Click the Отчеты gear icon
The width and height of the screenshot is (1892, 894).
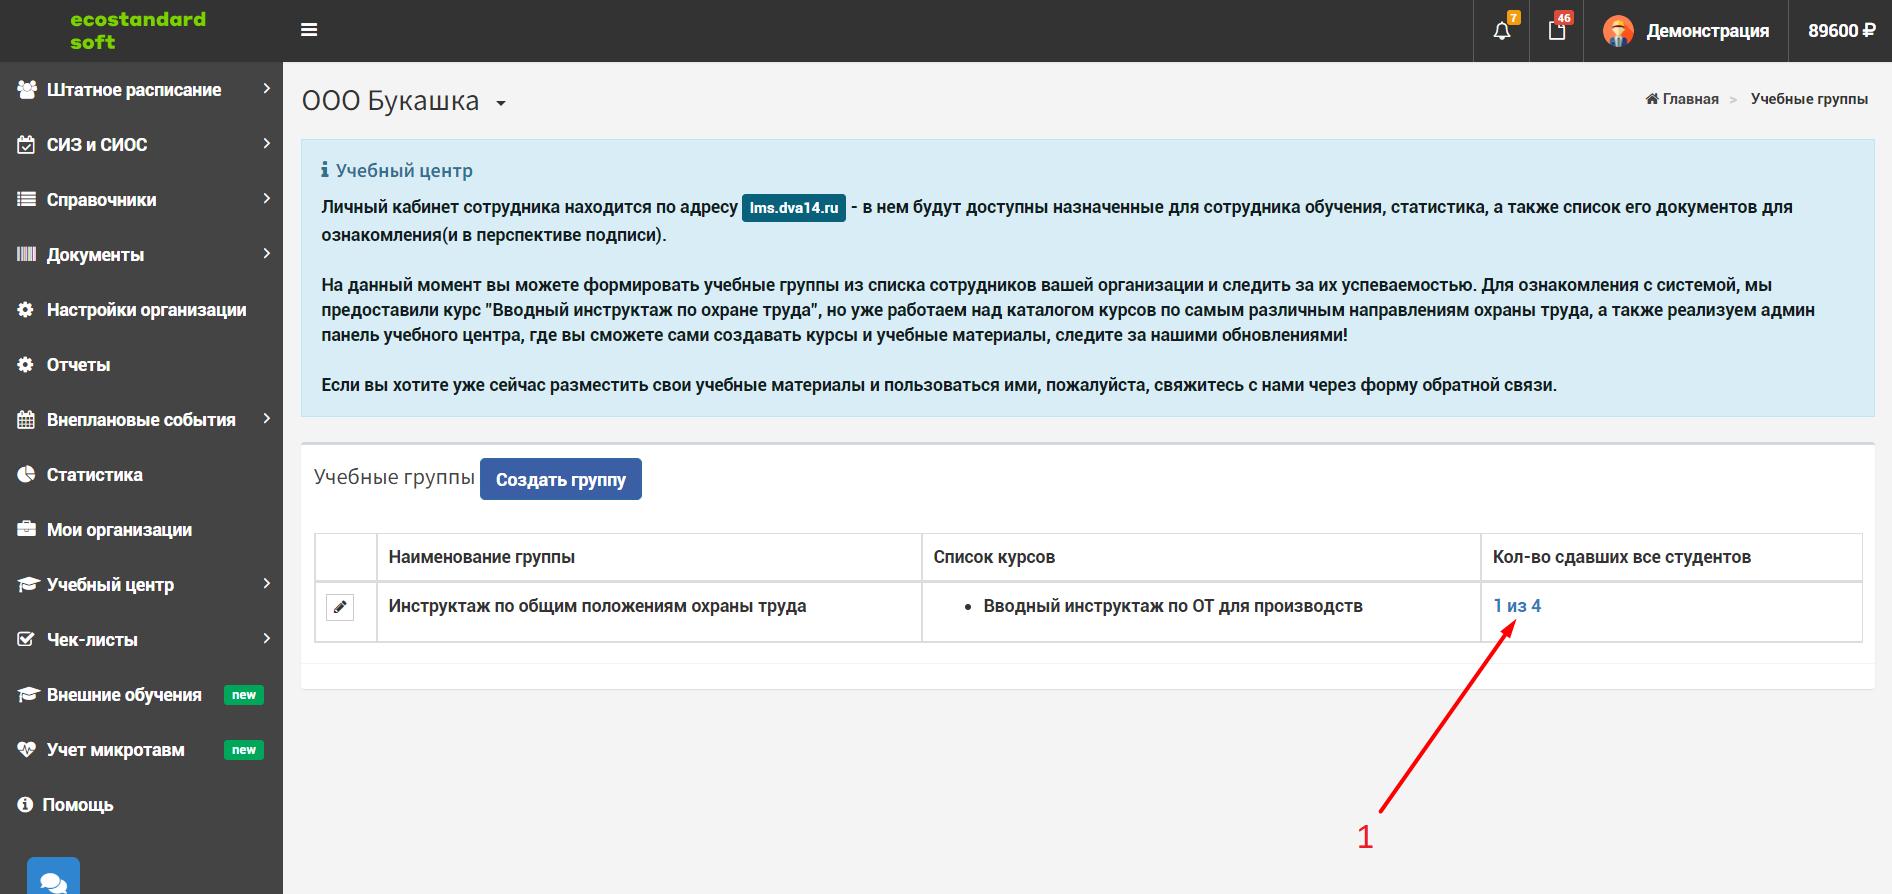pos(26,365)
